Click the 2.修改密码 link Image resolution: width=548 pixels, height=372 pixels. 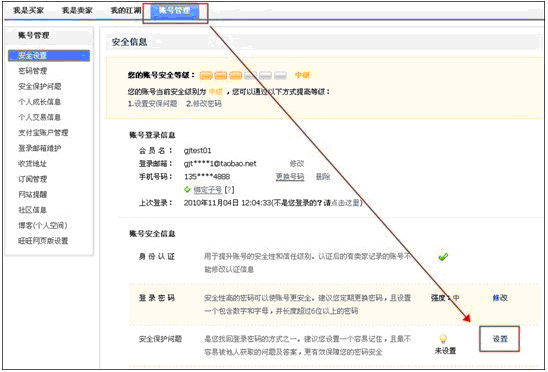click(x=204, y=103)
